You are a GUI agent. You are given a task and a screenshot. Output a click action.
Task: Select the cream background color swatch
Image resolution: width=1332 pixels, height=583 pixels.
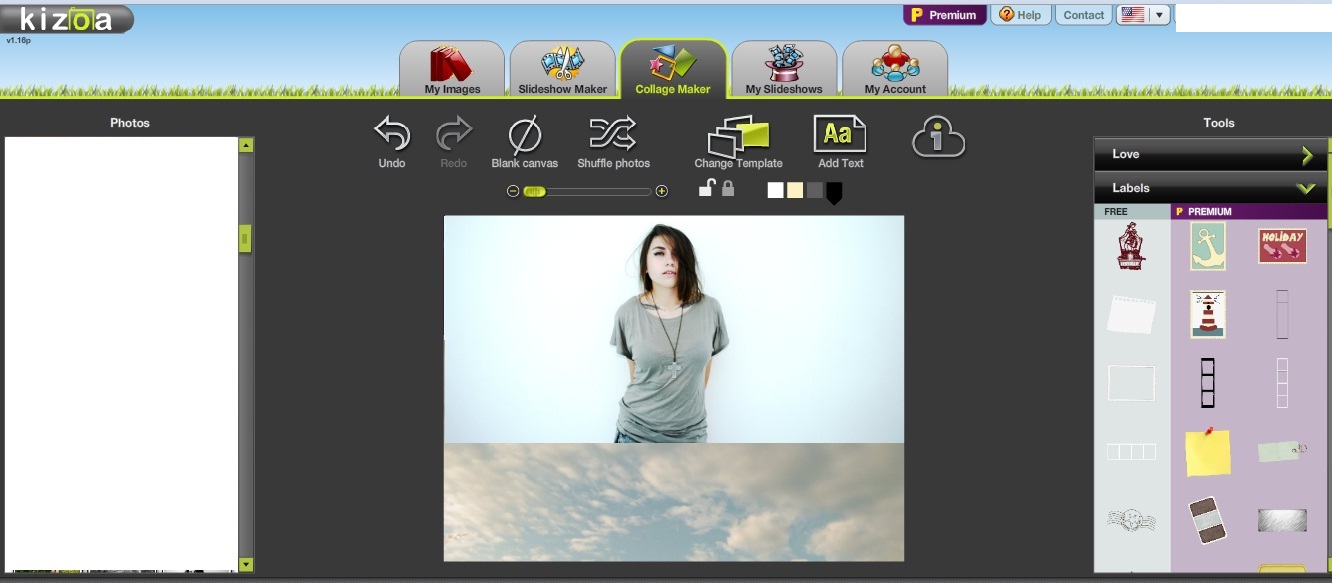tap(795, 190)
